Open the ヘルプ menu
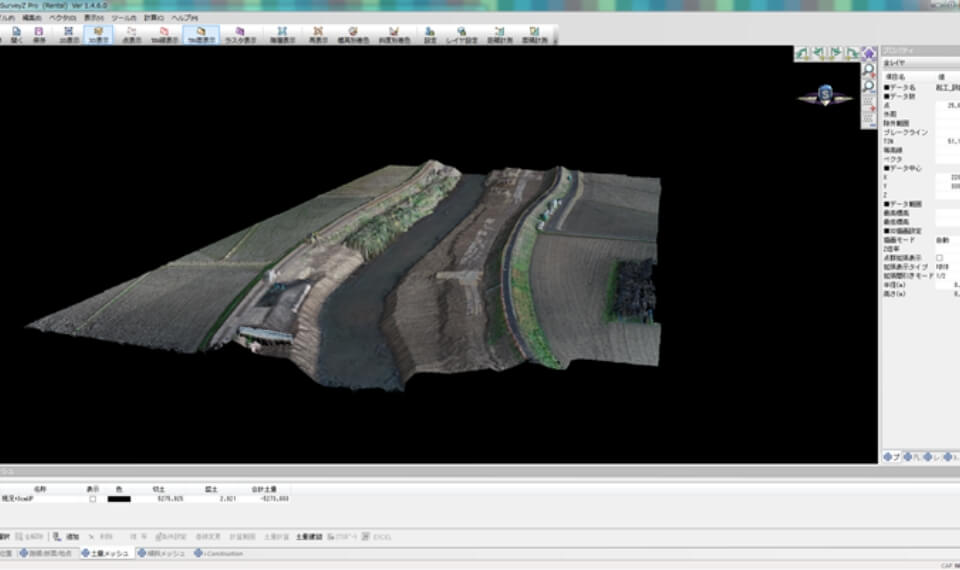This screenshot has height=570, width=960. pyautogui.click(x=183, y=17)
